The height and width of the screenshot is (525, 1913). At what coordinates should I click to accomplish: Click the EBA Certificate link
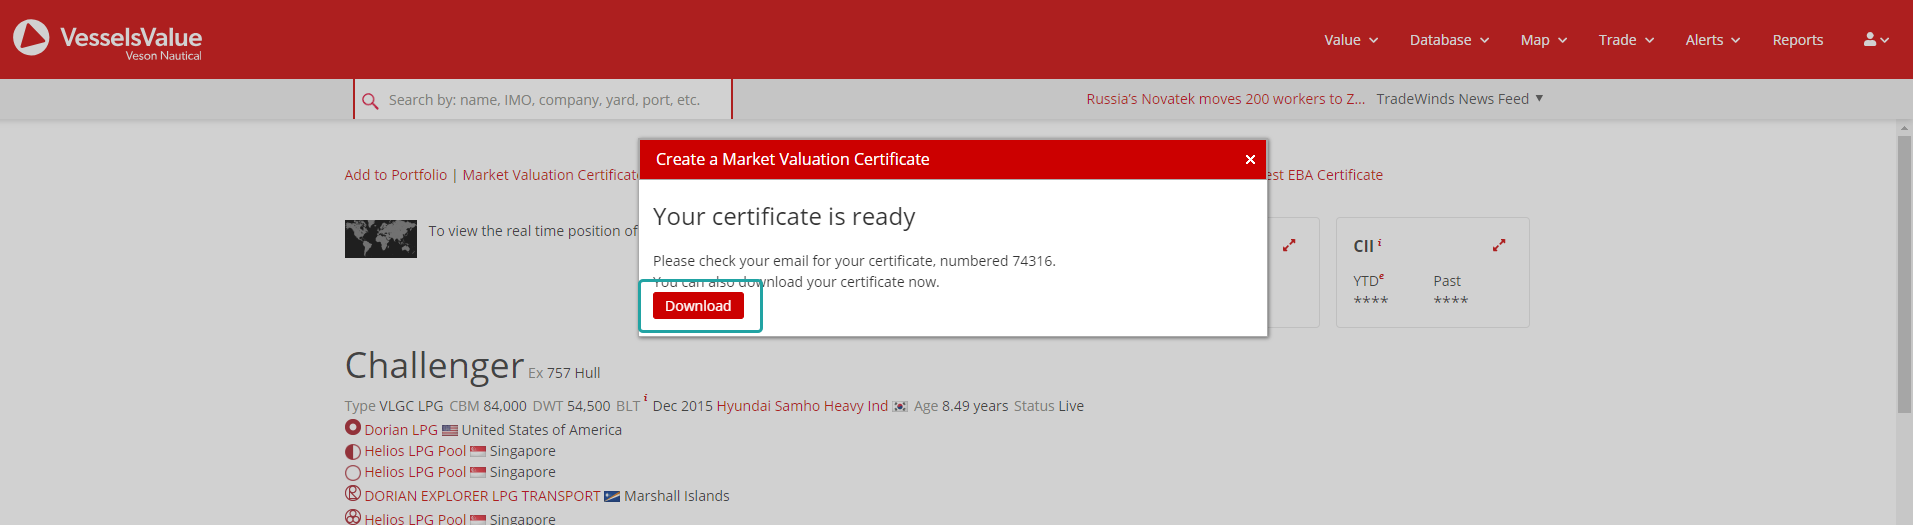(1326, 175)
